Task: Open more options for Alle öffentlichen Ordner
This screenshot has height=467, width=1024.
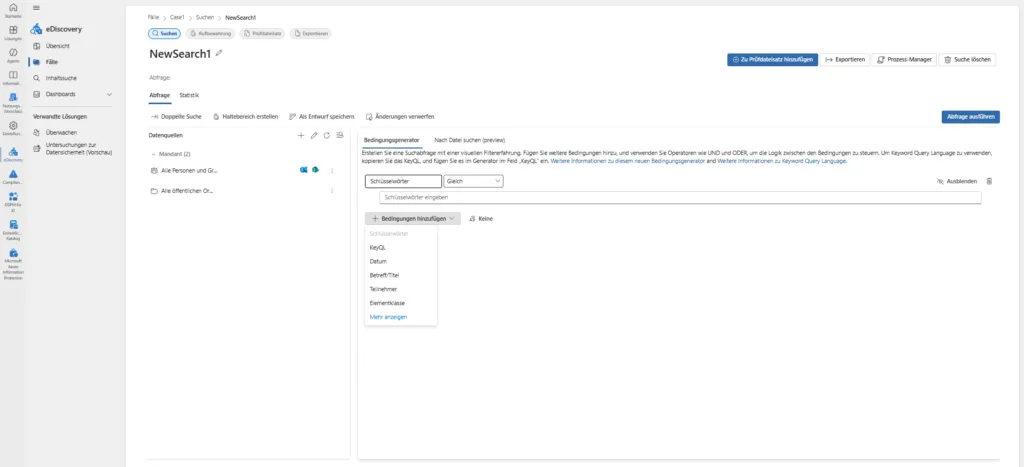Action: click(332, 190)
